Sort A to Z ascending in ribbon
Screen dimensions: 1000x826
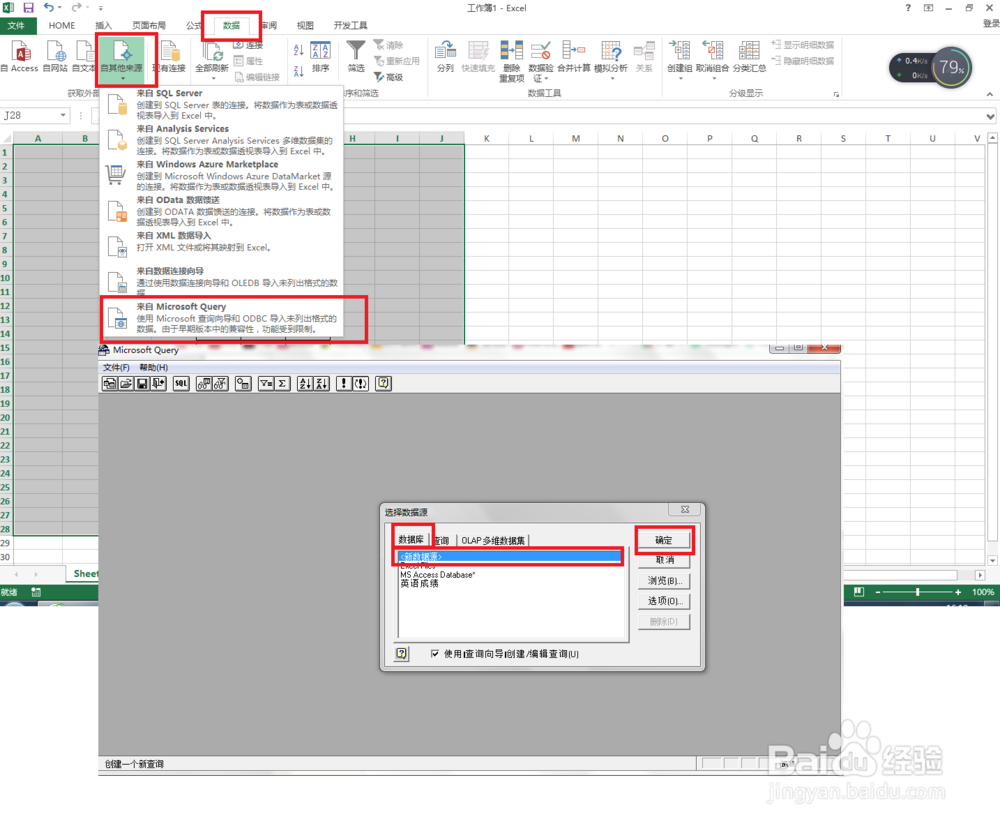[298, 50]
